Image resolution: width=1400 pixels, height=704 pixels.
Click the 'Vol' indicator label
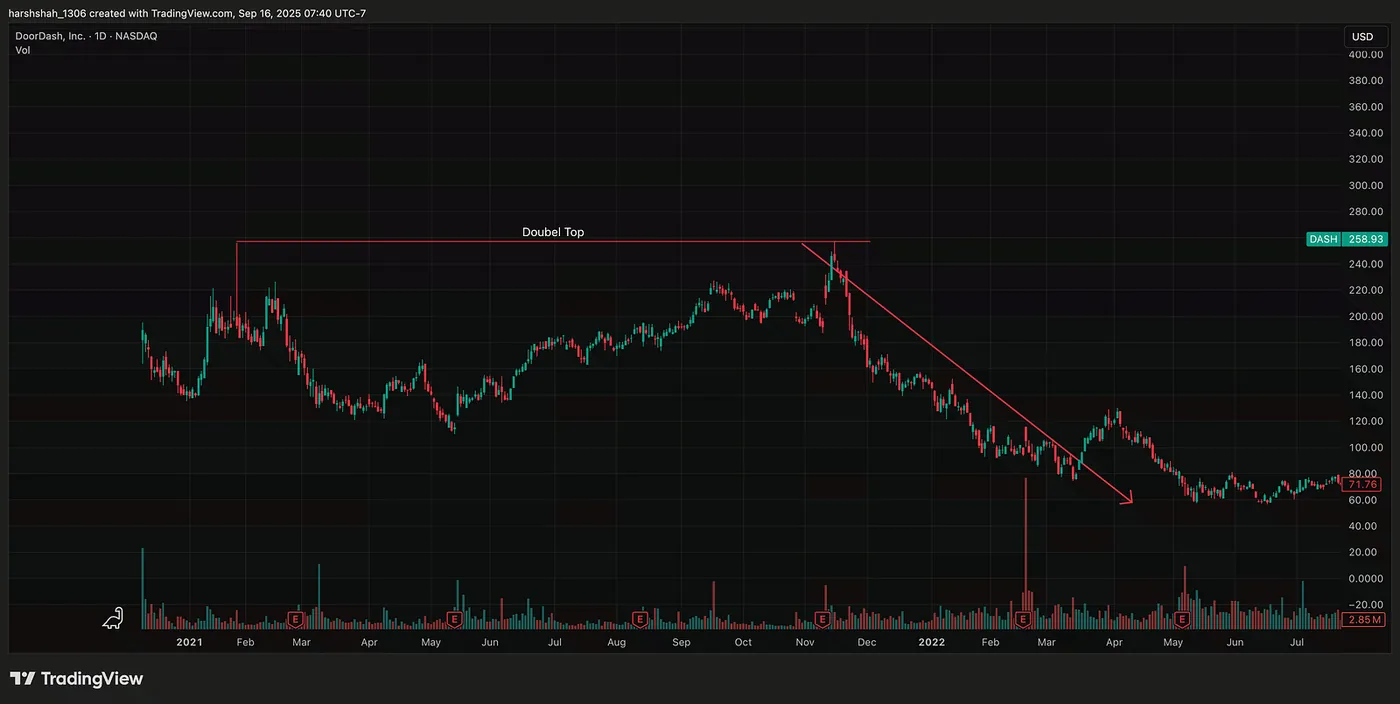pos(22,50)
